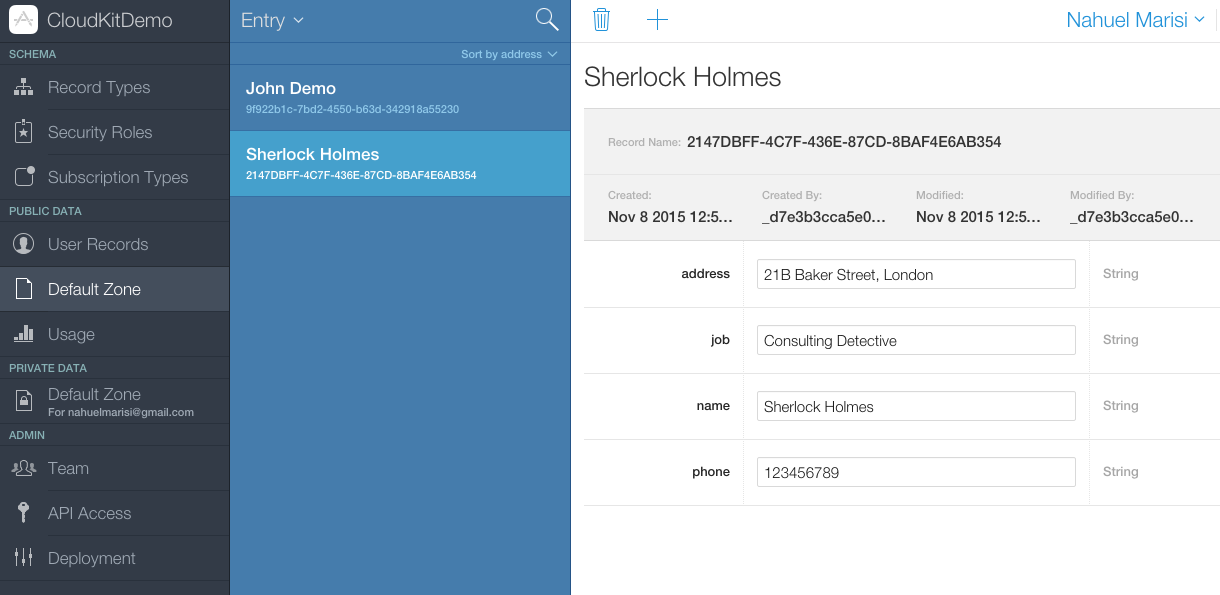Open the Entry record type dropdown

(x=272, y=20)
